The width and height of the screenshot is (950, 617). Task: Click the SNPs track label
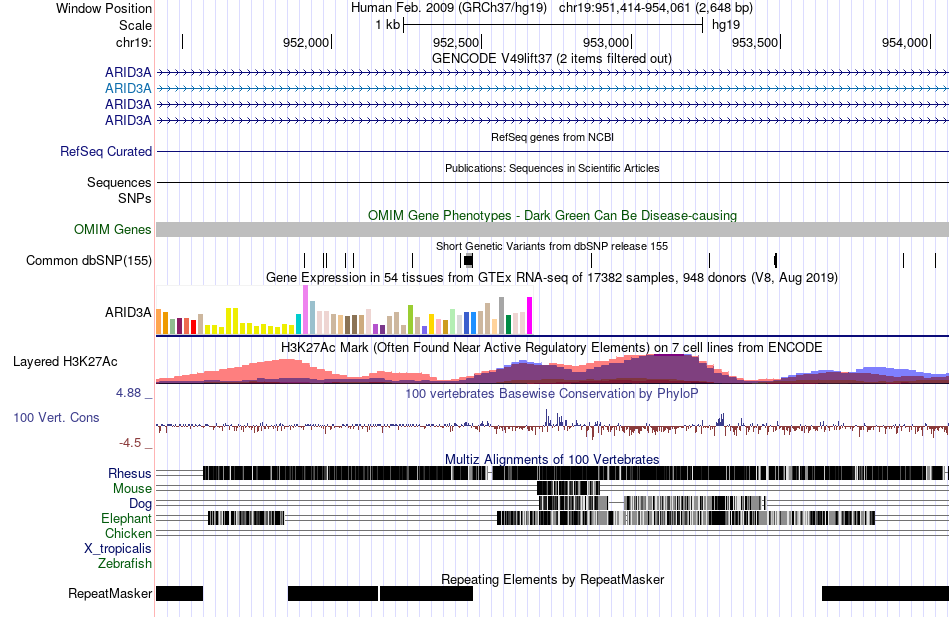pyautogui.click(x=135, y=198)
